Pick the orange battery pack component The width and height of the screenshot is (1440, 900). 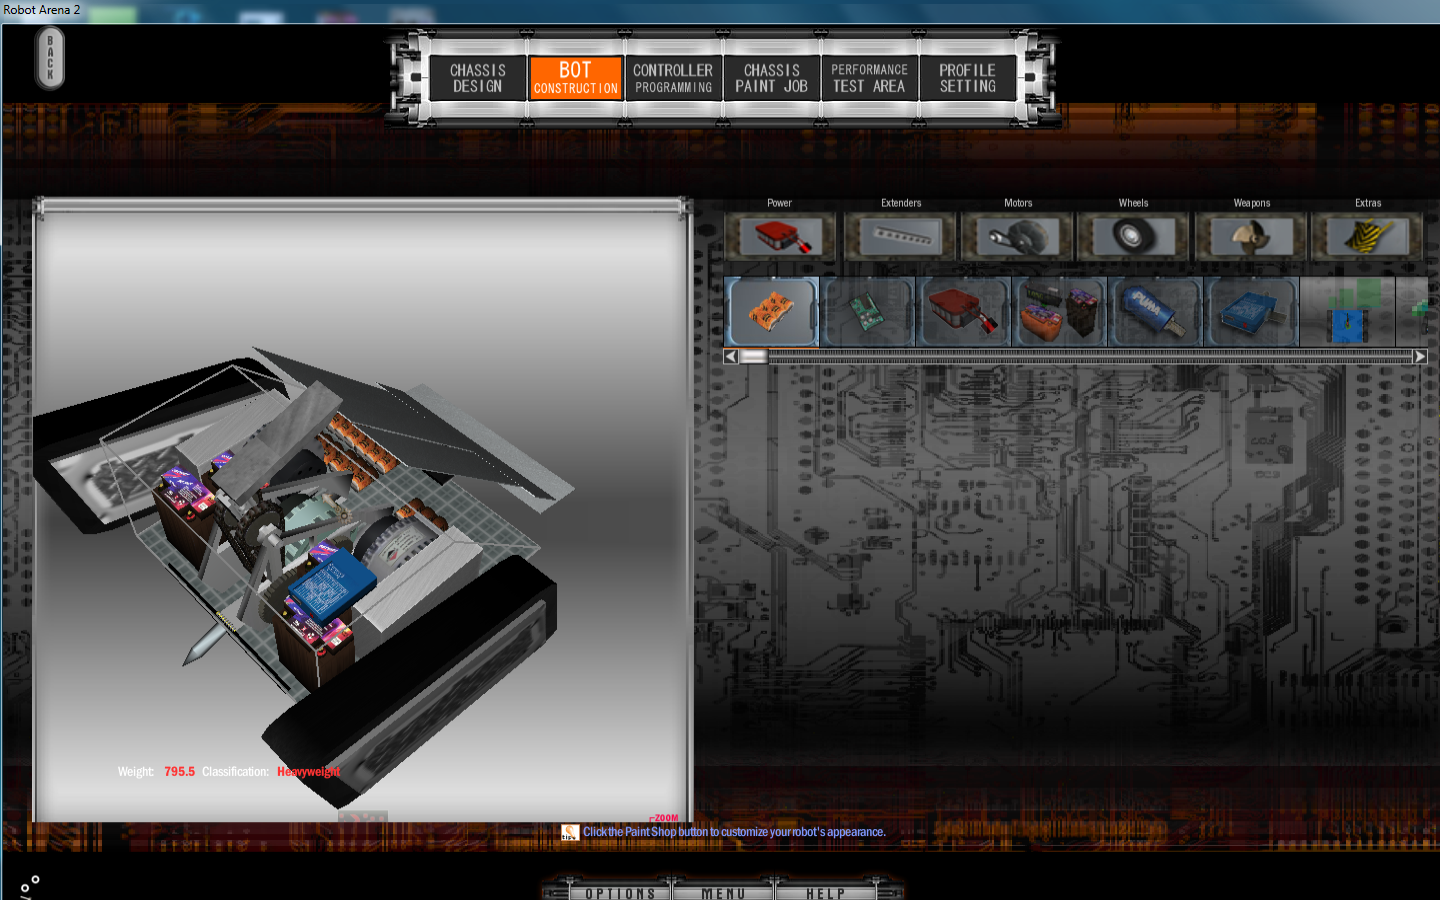(771, 312)
